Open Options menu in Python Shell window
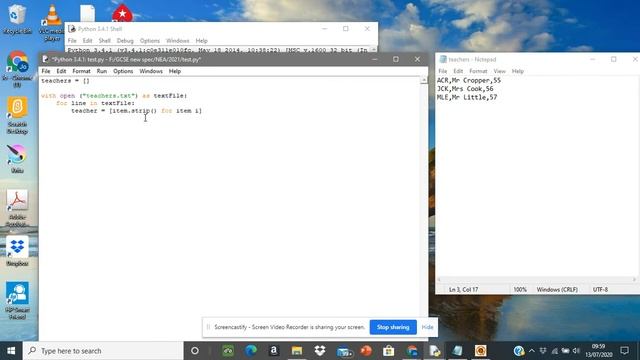 pyautogui.click(x=149, y=41)
